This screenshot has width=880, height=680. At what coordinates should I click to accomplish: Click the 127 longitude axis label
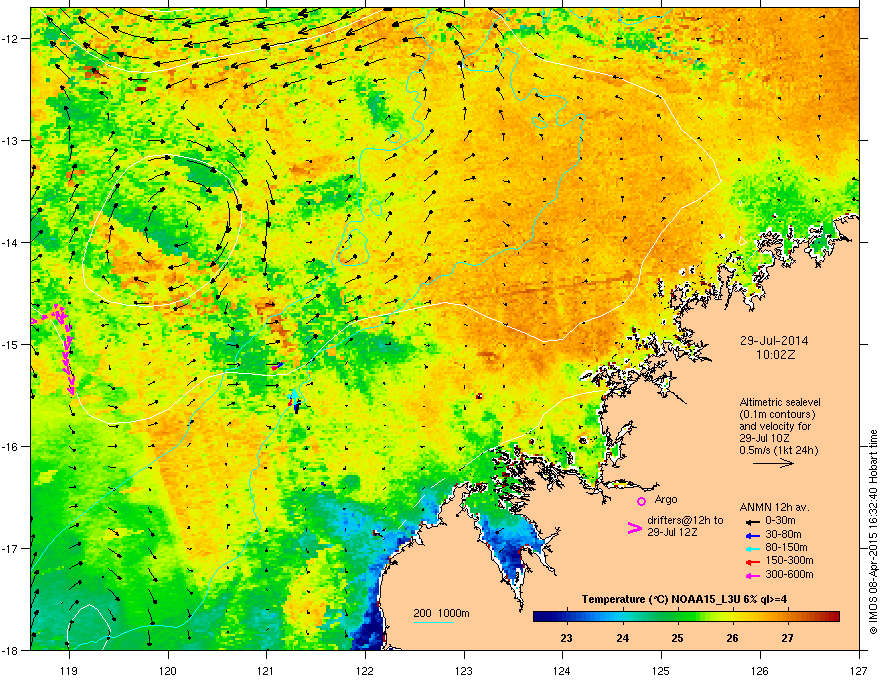[859, 670]
